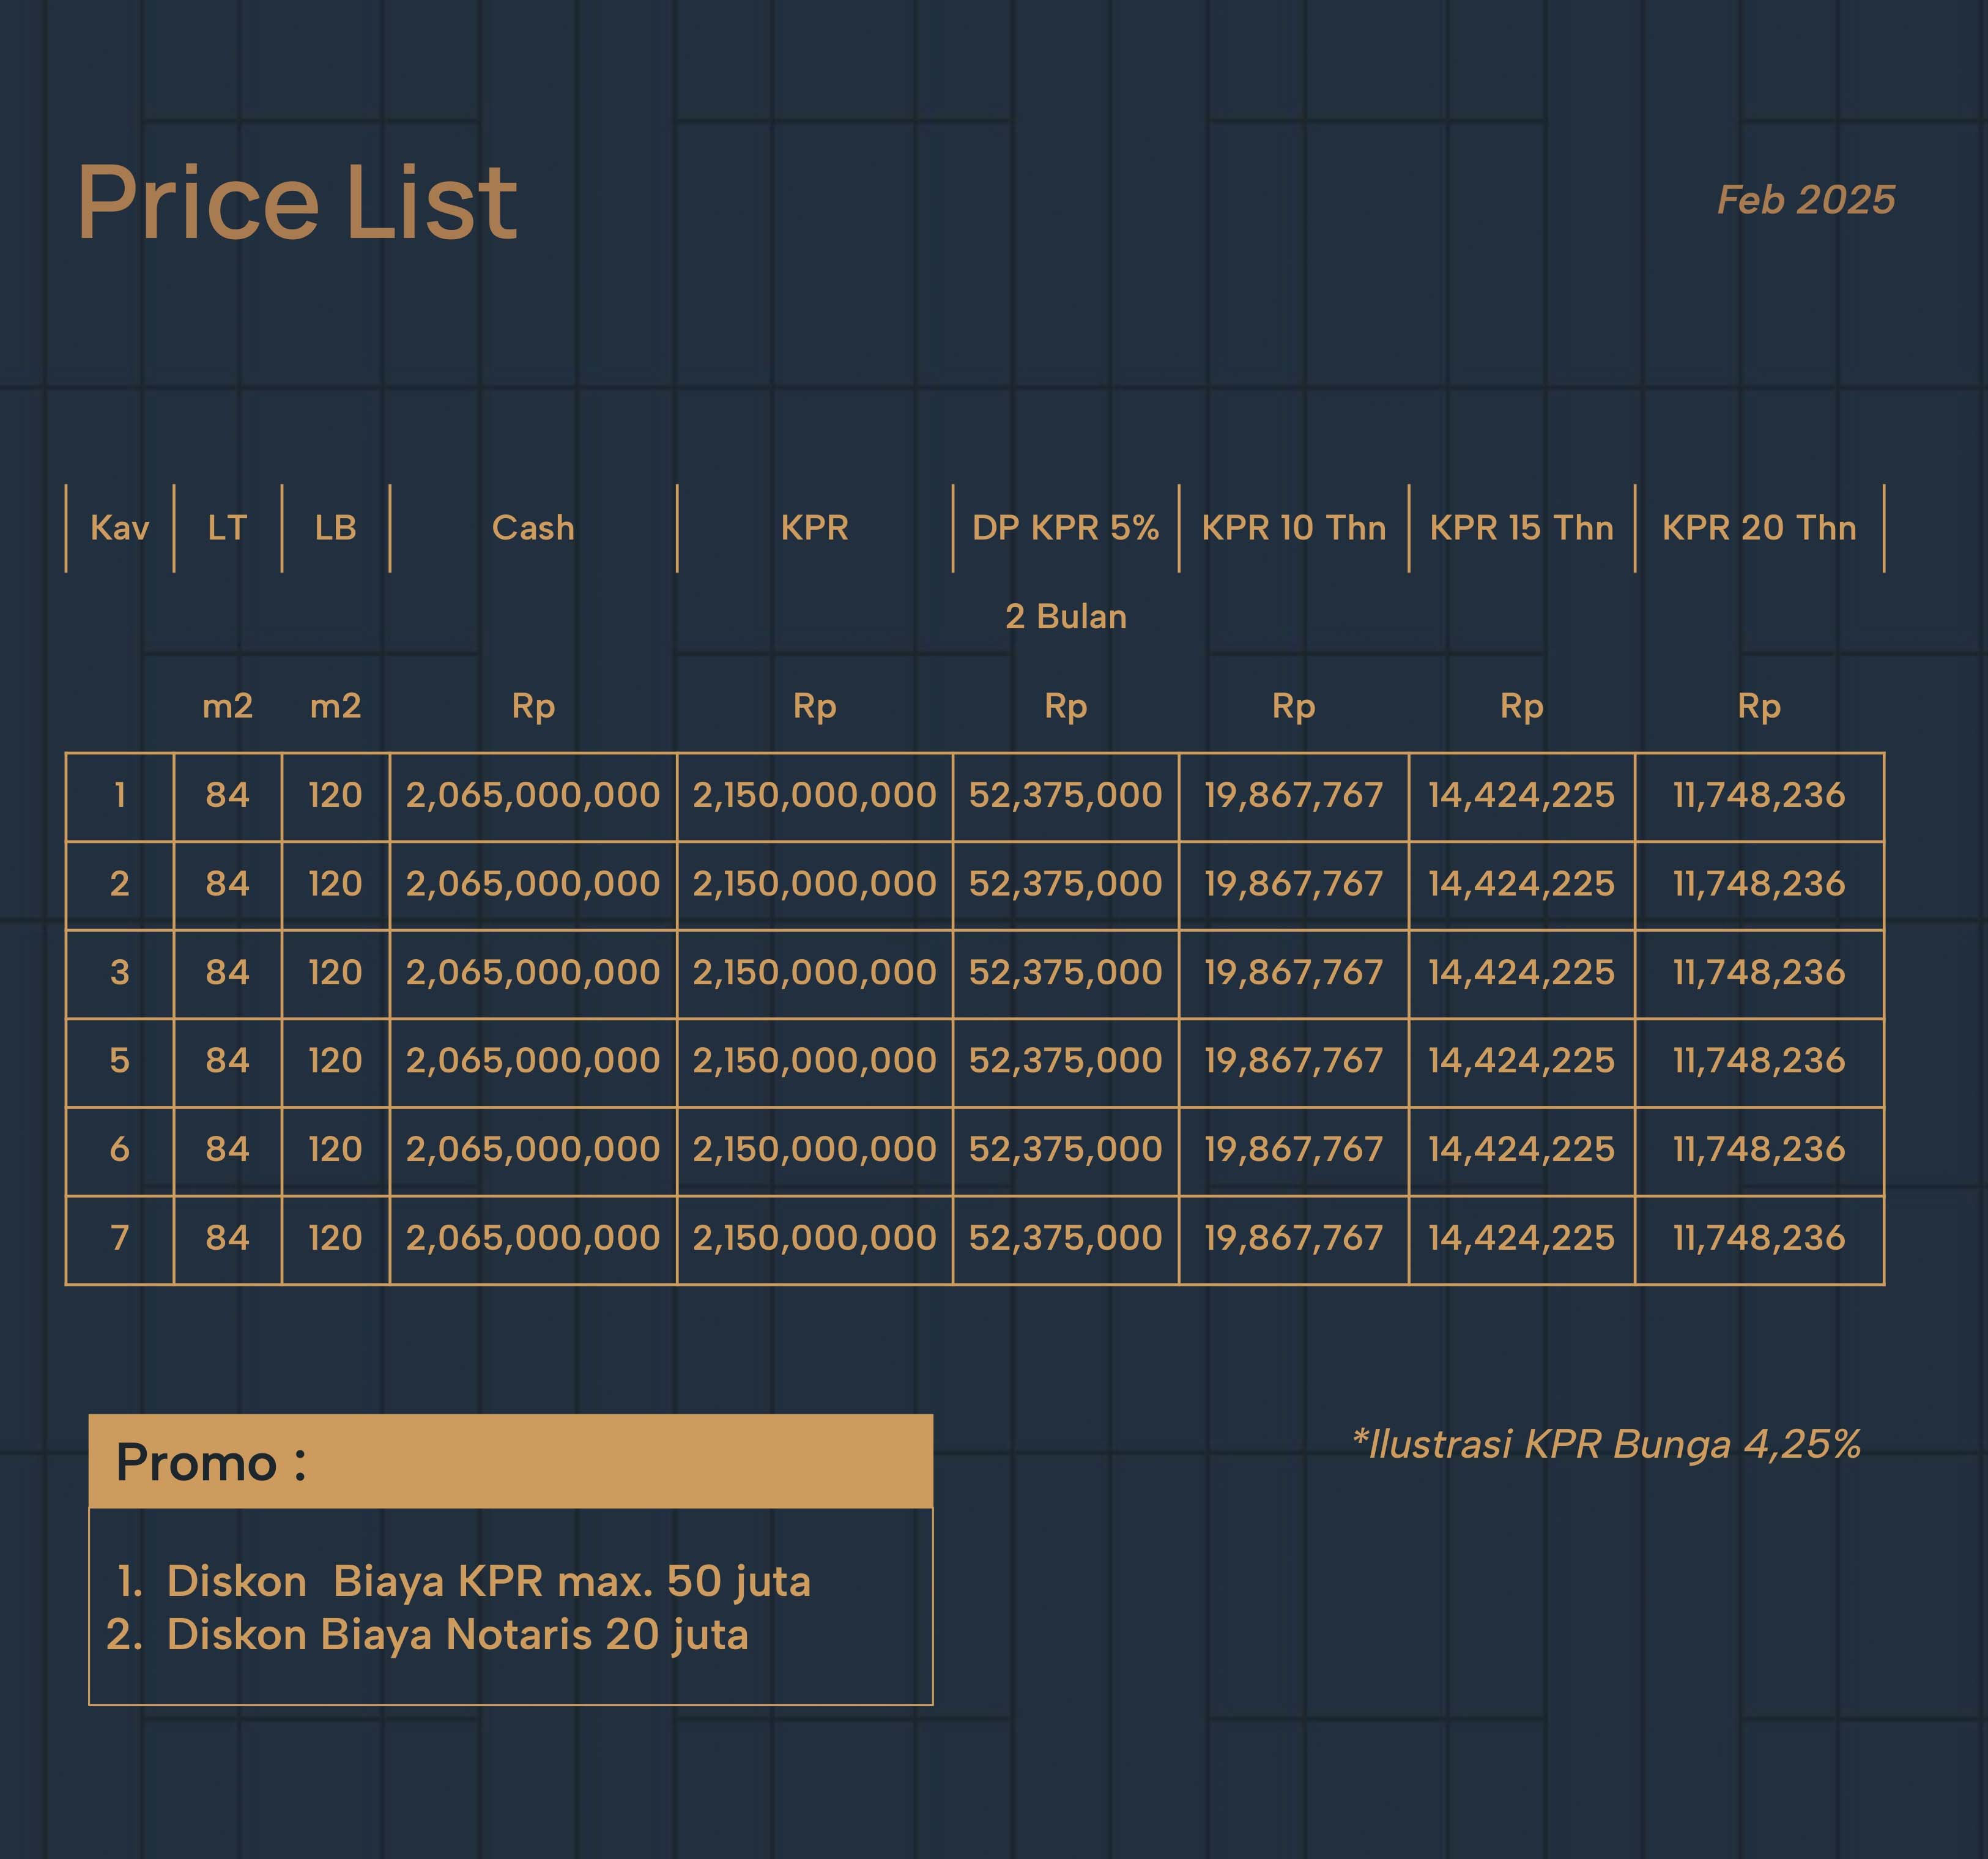Click the KPR 20 Thn value for Kav 6
Viewport: 1988px width, 1859px height.
click(1759, 1149)
